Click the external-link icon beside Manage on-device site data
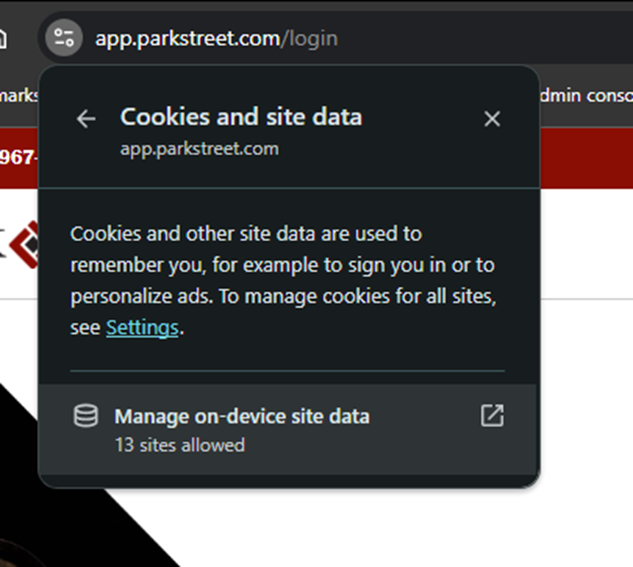Viewport: 633px width, 567px height. [492, 415]
